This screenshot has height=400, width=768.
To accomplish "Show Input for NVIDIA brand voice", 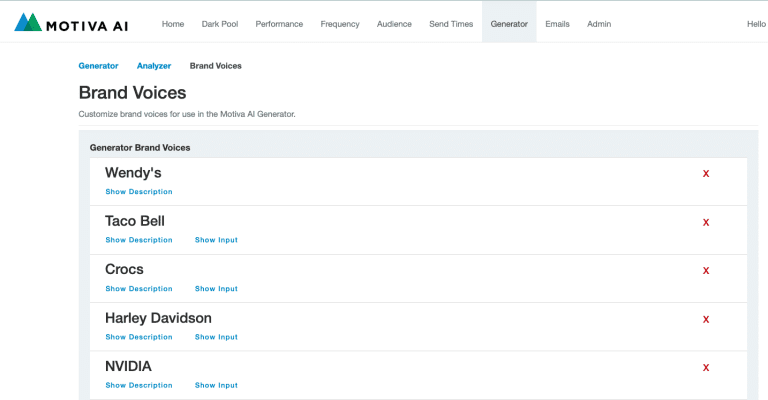I will [216, 385].
